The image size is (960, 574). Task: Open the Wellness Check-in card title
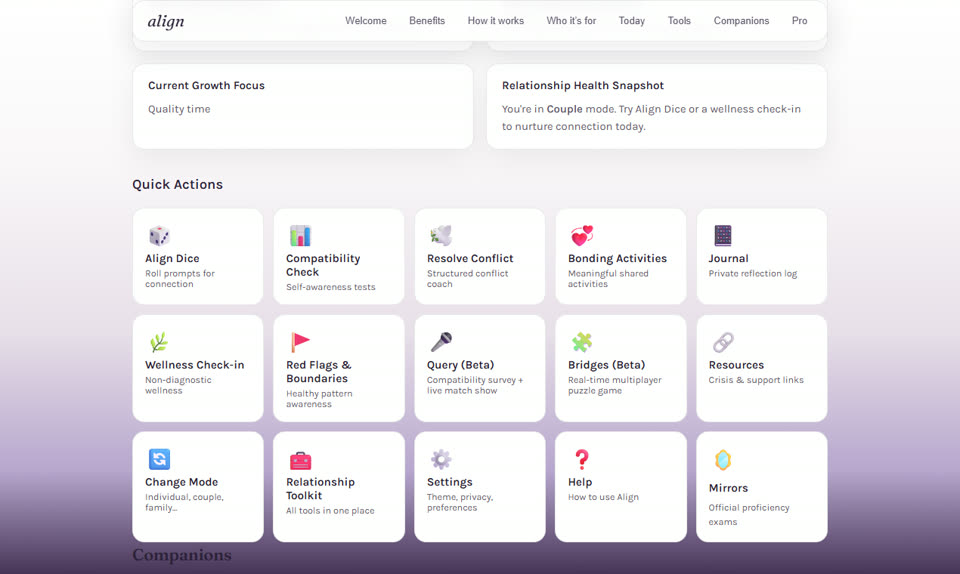(x=195, y=365)
